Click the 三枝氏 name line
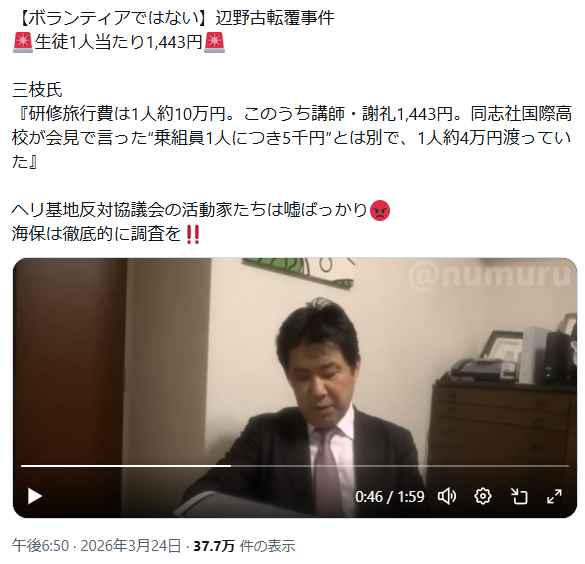585x564 pixels. (x=37, y=90)
